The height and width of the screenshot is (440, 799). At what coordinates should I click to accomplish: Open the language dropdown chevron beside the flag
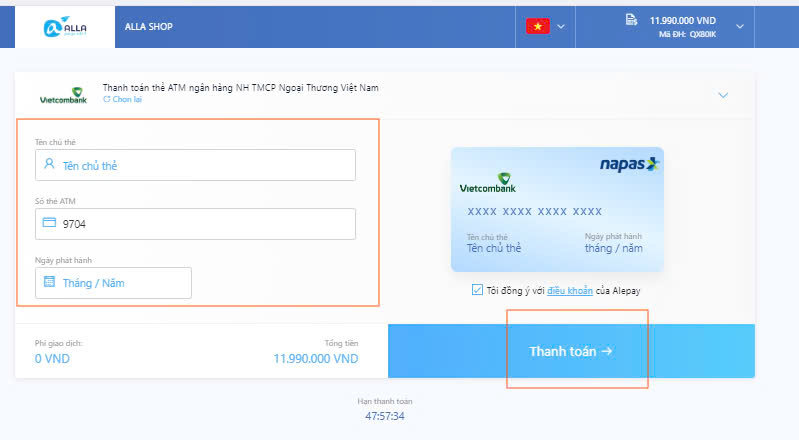tap(561, 27)
